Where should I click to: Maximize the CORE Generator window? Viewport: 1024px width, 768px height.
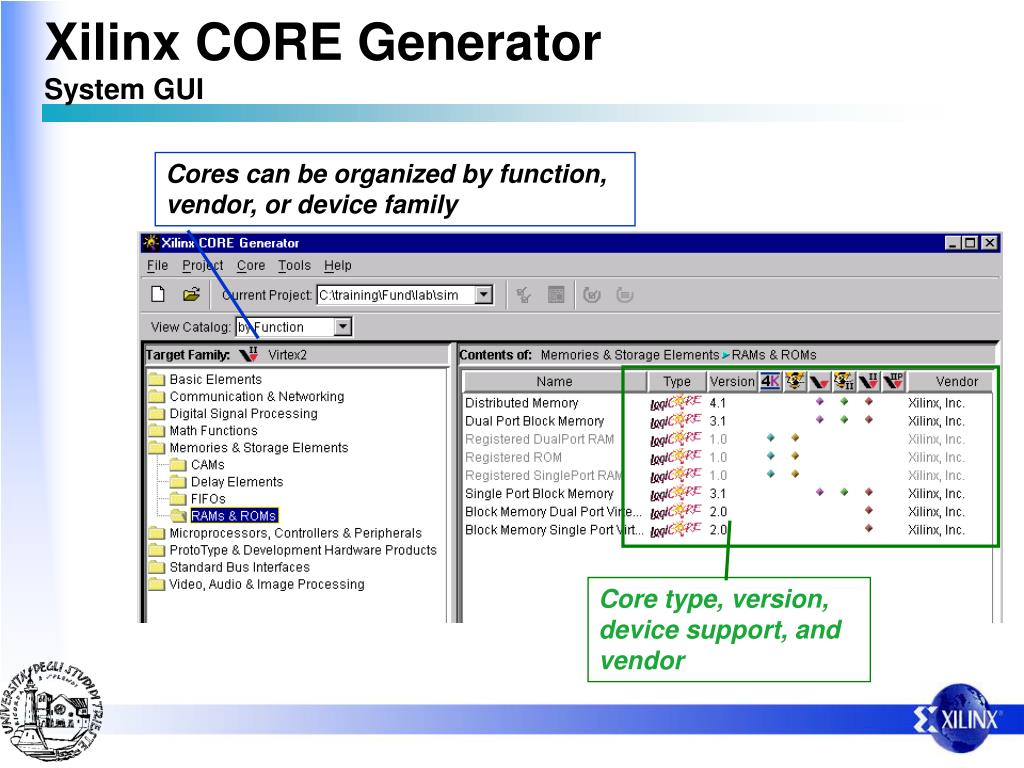tap(970, 243)
